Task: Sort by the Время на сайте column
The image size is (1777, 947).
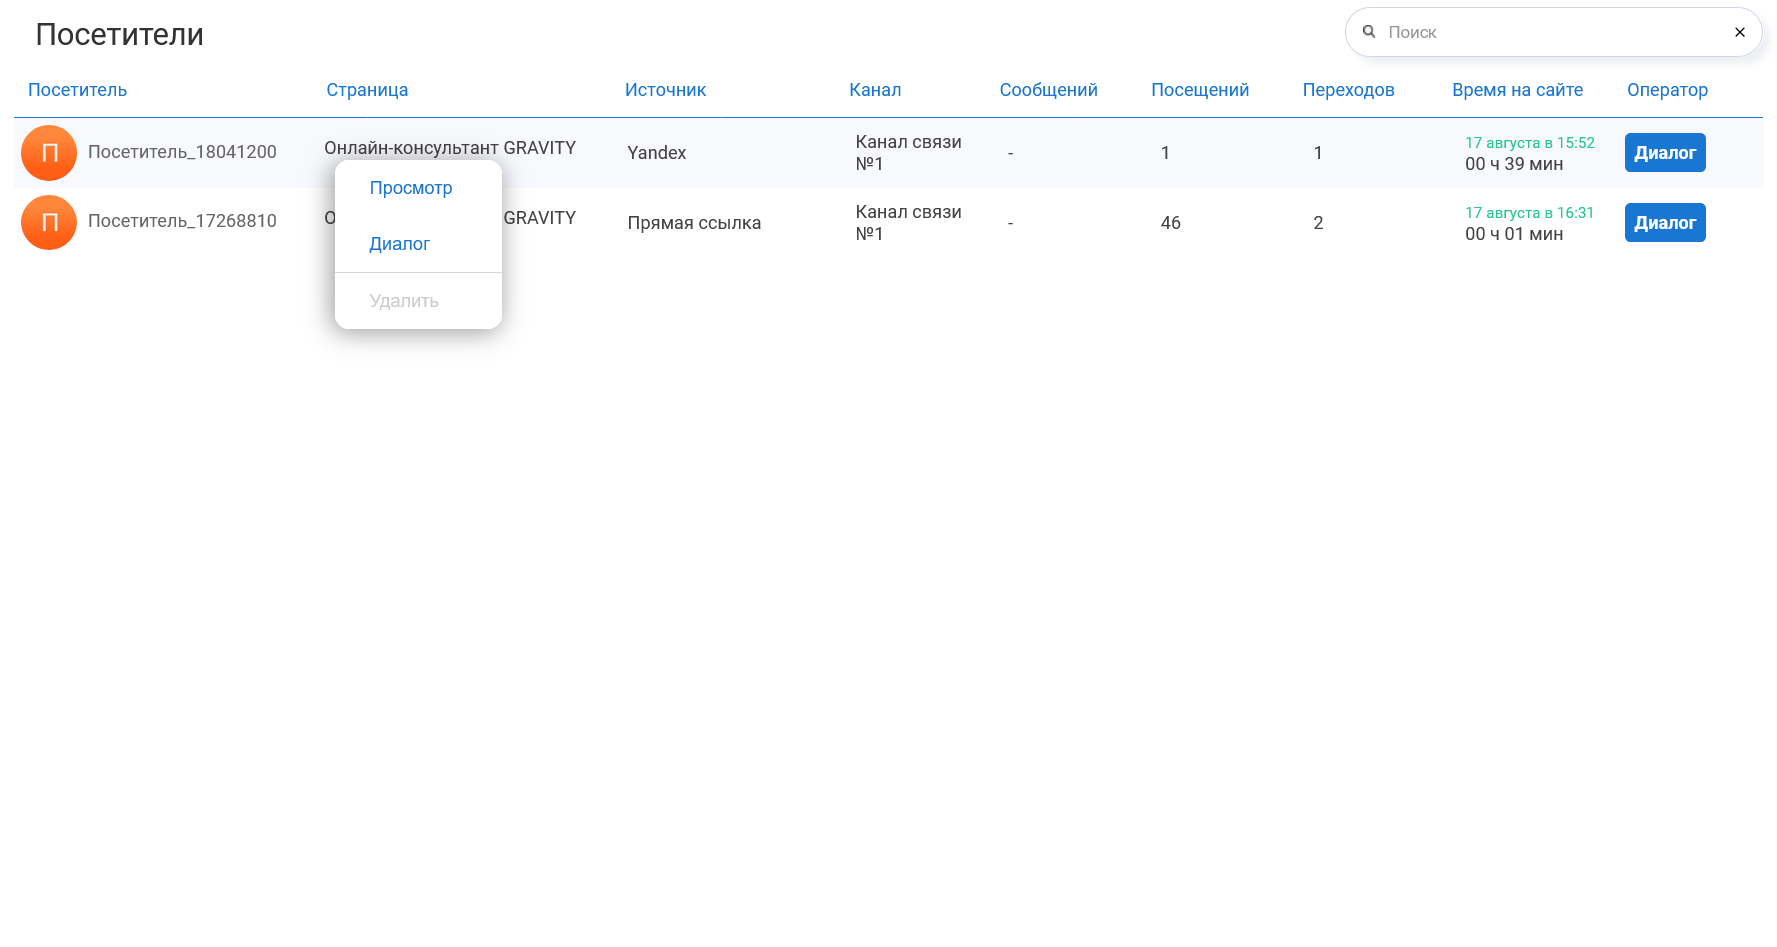Action: click(1517, 90)
